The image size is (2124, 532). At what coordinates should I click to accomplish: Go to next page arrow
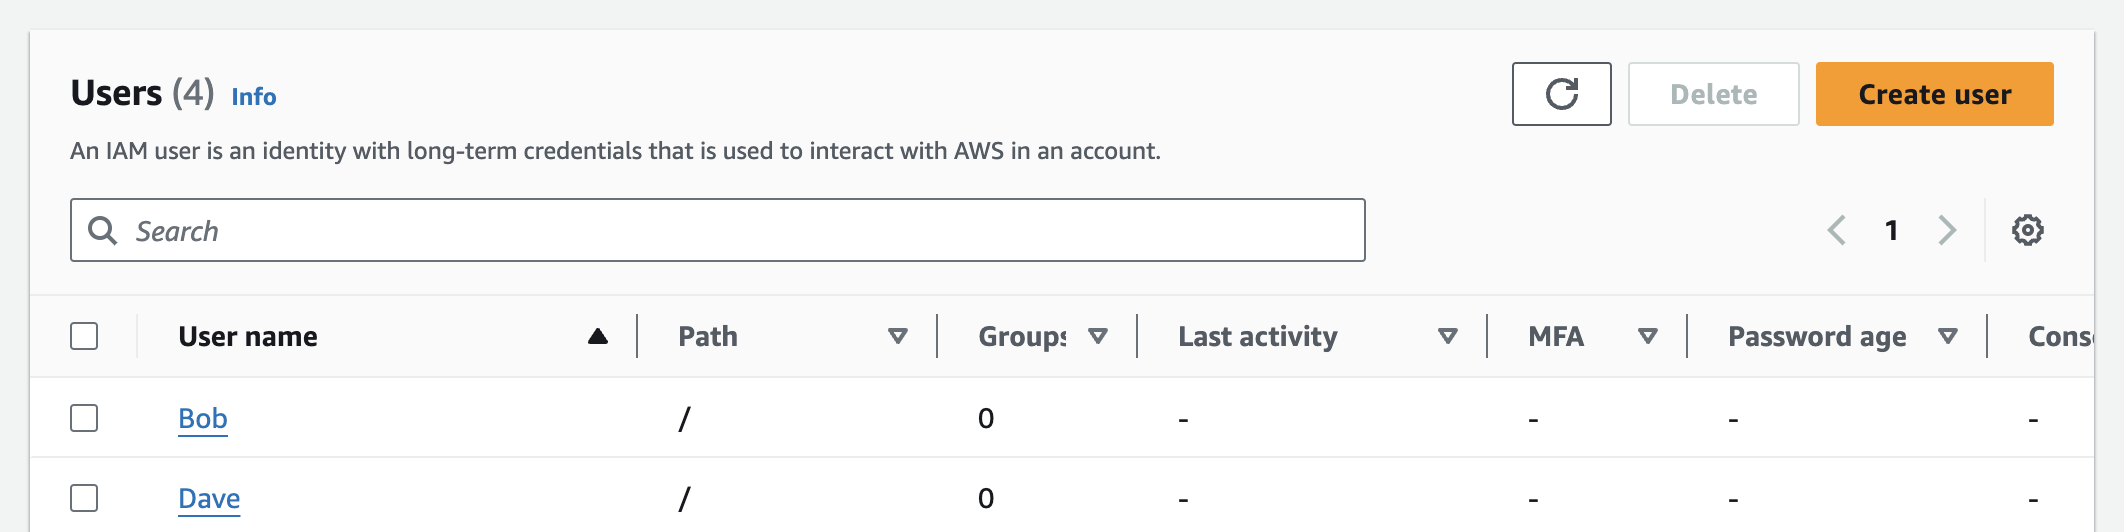click(1946, 230)
